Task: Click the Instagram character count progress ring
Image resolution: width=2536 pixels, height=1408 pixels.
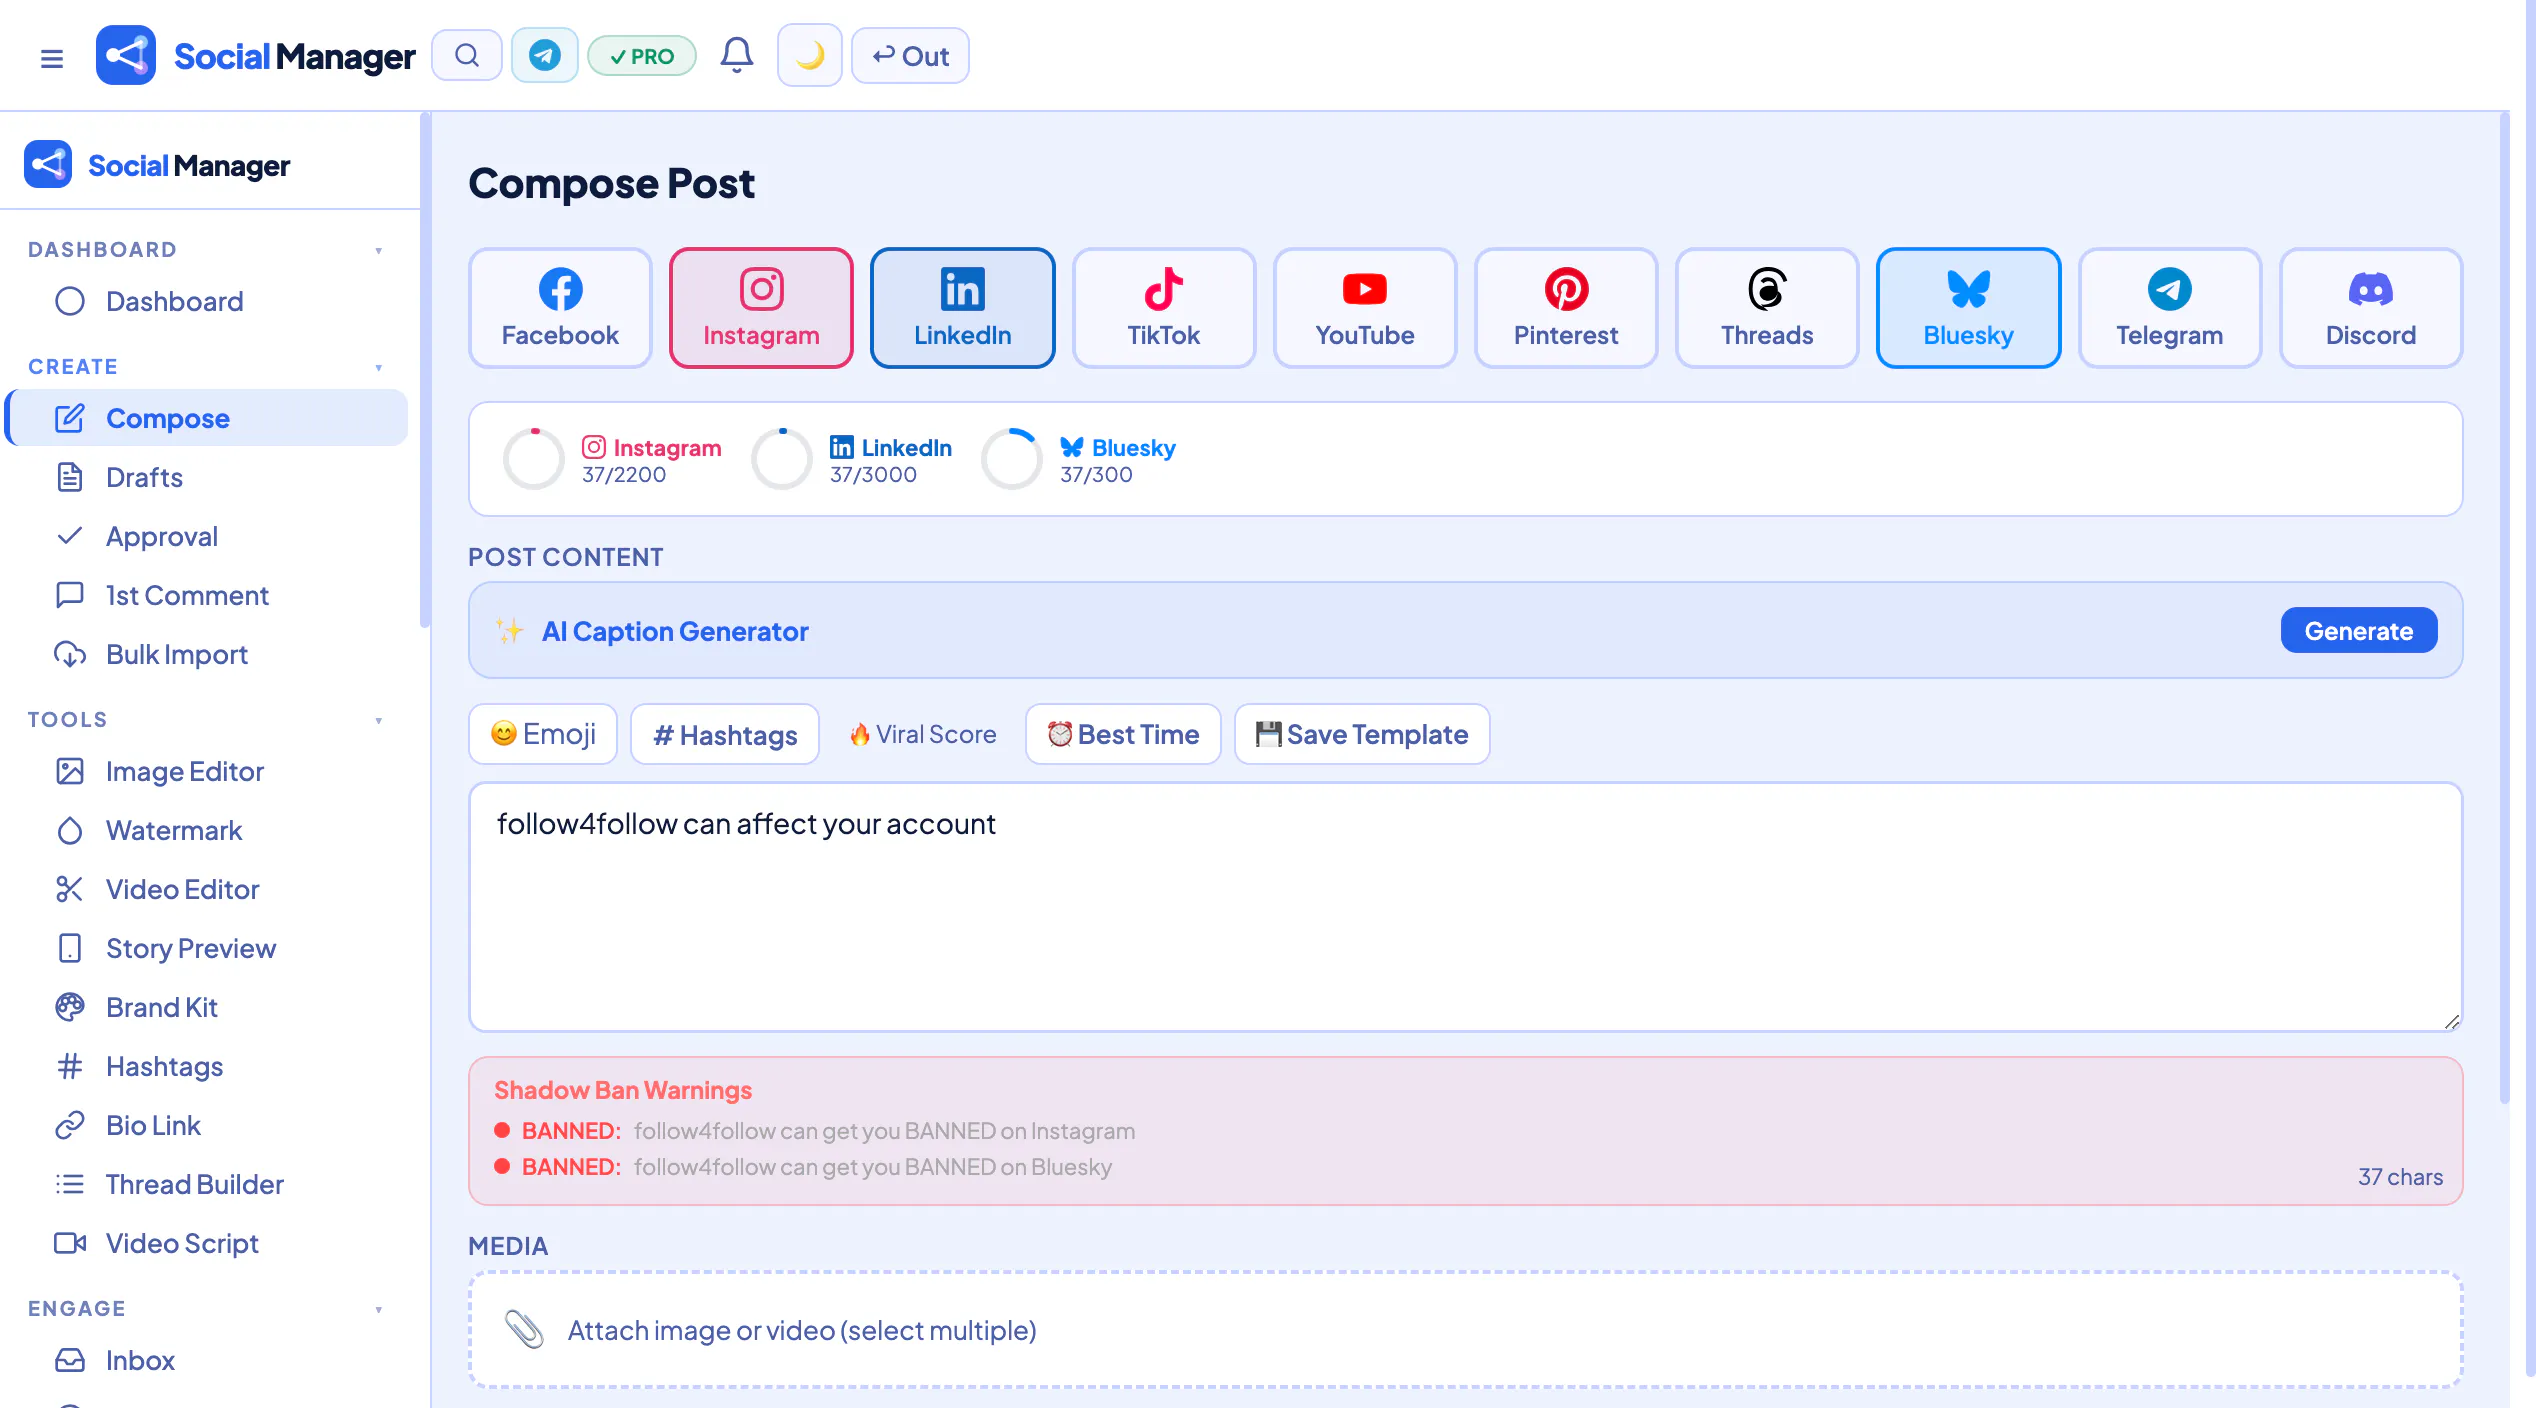Action: [x=534, y=459]
